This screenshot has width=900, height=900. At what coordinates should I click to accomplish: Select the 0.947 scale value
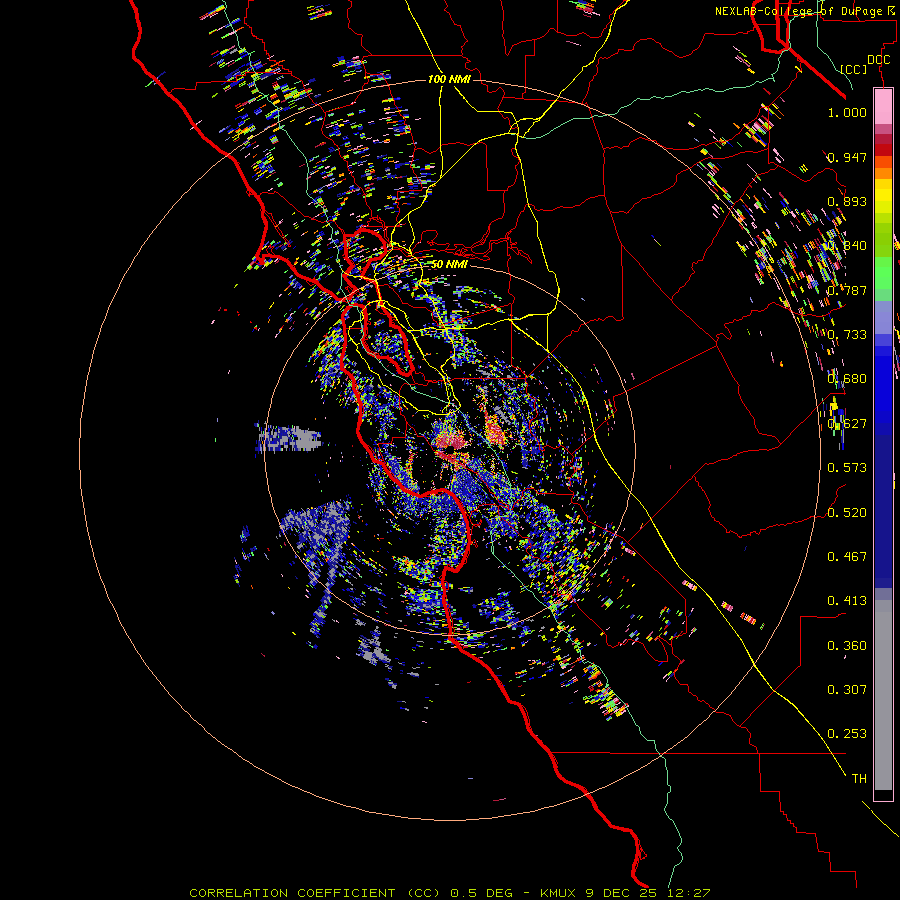coord(847,157)
